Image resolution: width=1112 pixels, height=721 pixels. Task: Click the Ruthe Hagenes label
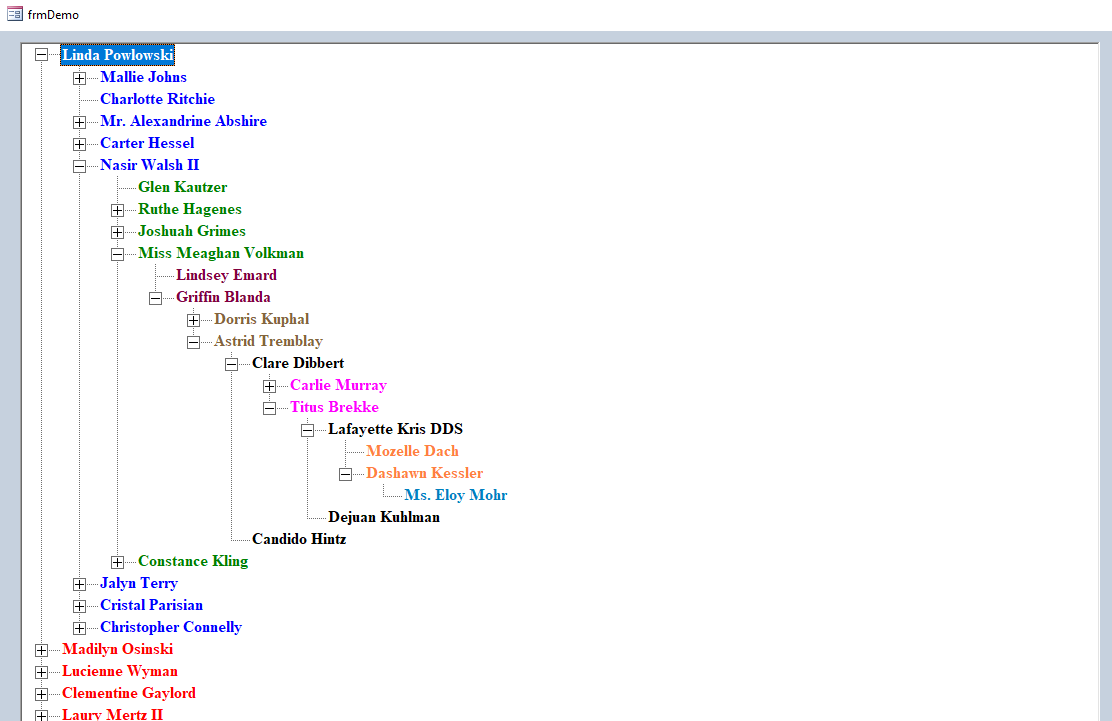point(189,208)
